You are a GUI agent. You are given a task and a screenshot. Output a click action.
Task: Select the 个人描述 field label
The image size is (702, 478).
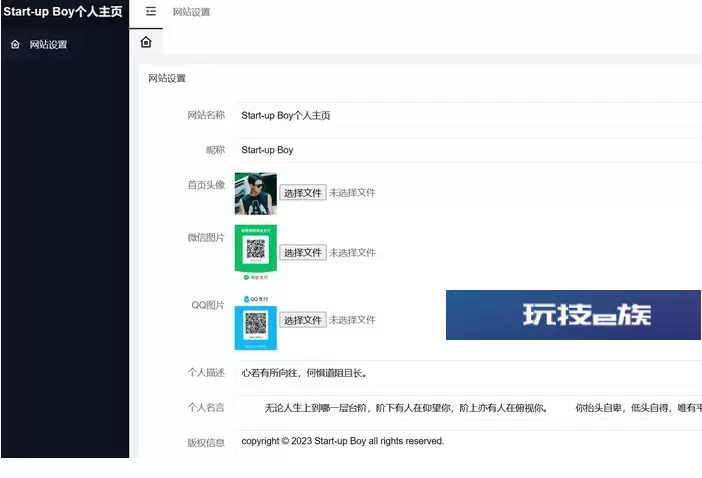point(206,372)
